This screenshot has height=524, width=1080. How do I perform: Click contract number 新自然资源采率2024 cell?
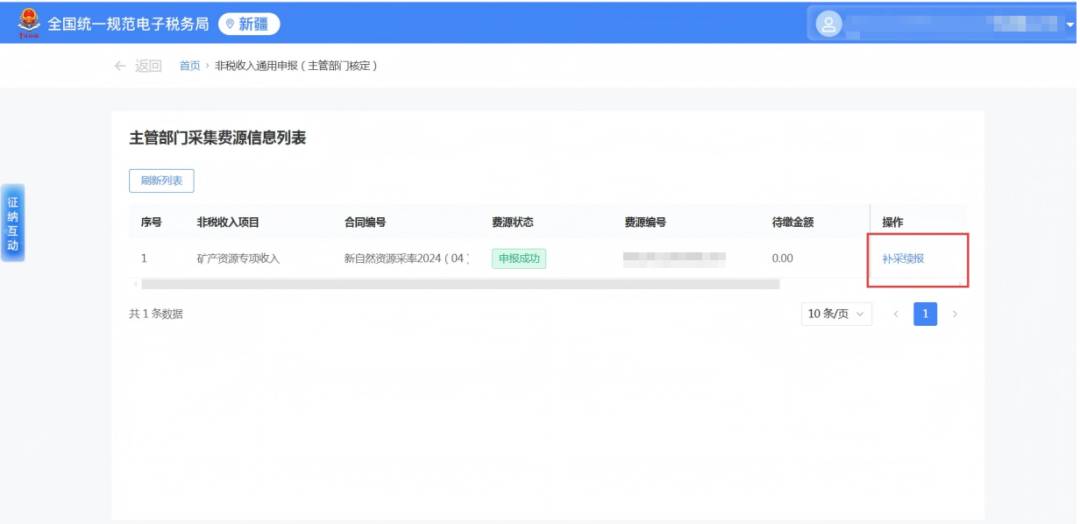click(406, 259)
